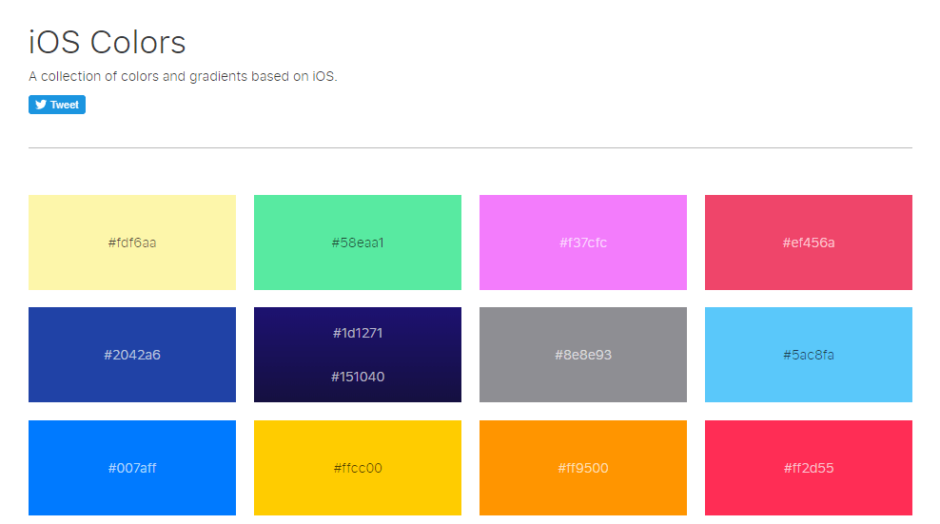Choose the iOS blue #007aff swatch
The width and height of the screenshot is (940, 524).
point(132,468)
